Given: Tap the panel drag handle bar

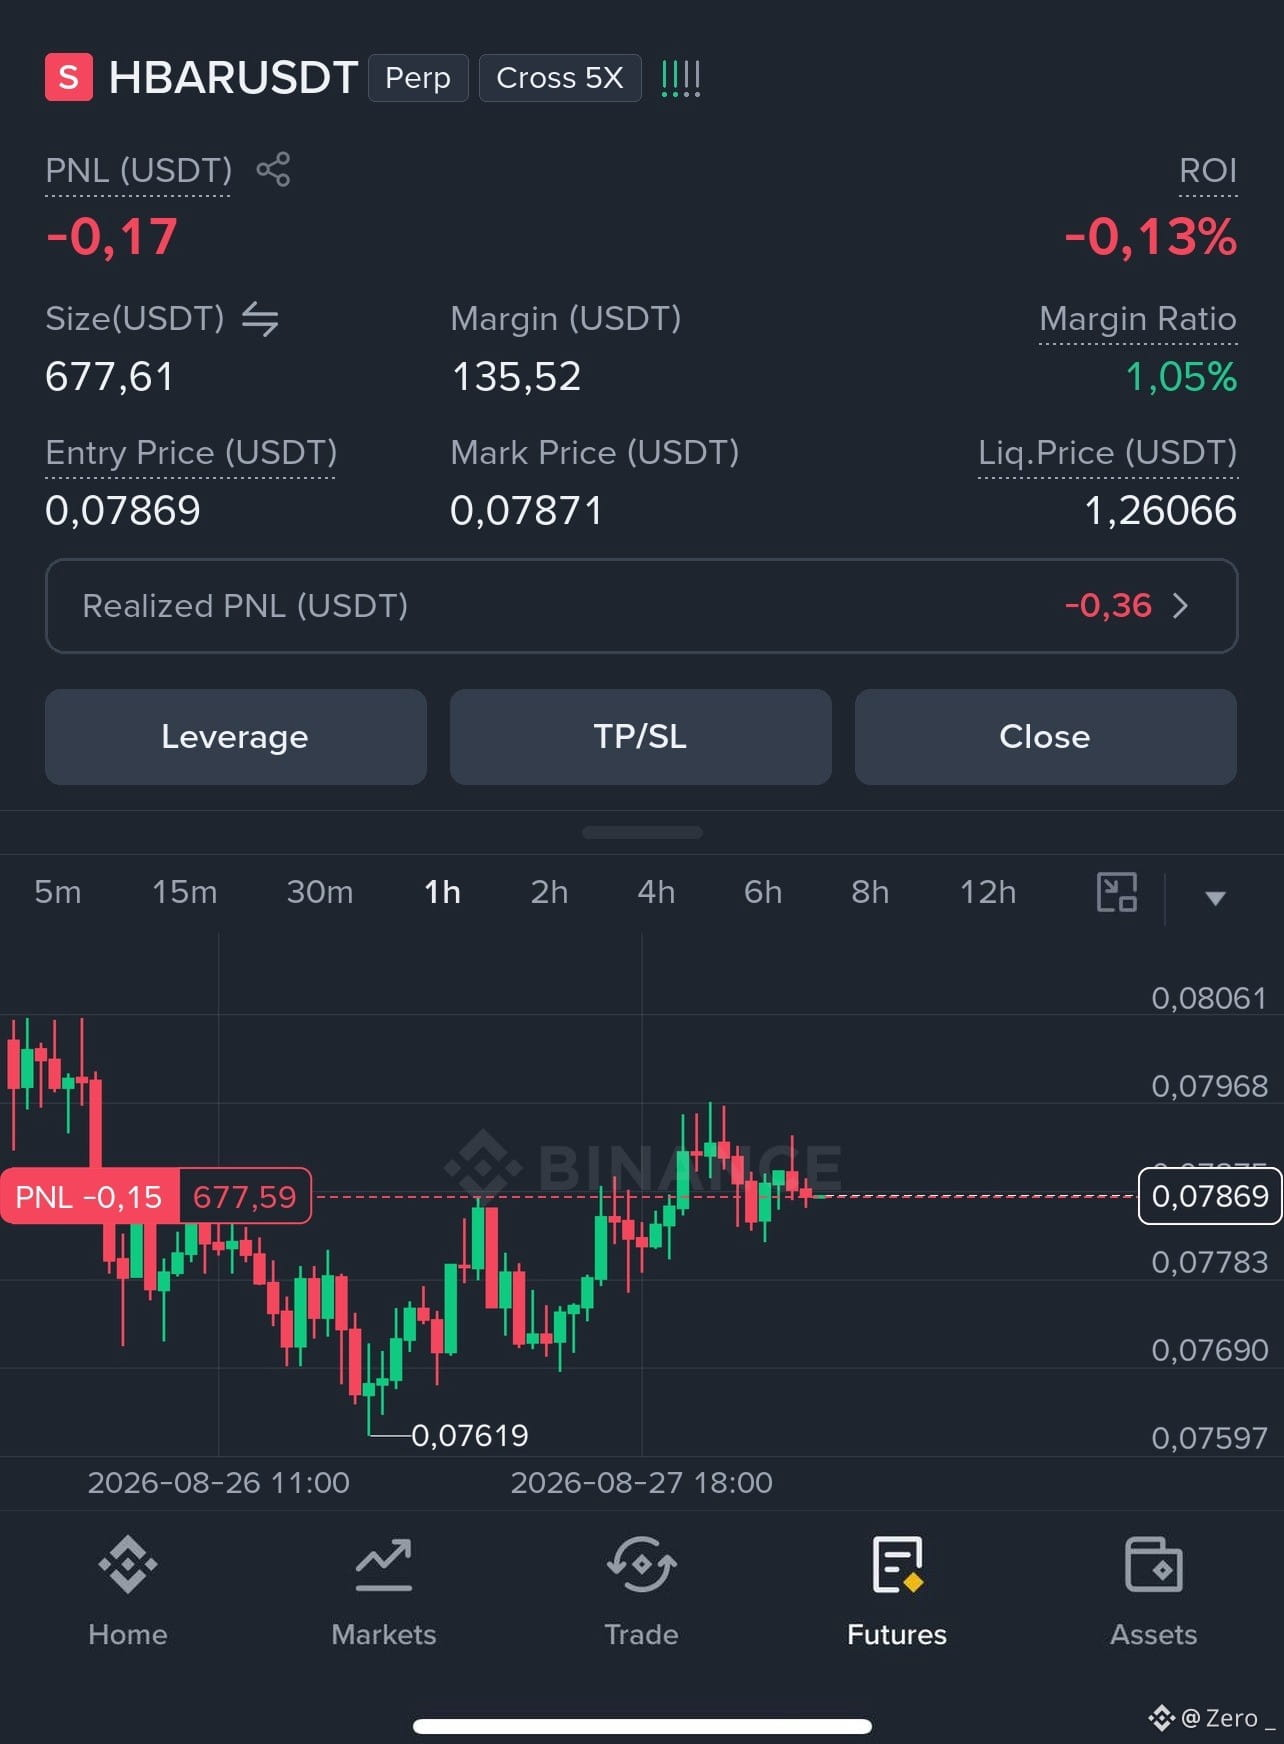Looking at the screenshot, I should [642, 832].
